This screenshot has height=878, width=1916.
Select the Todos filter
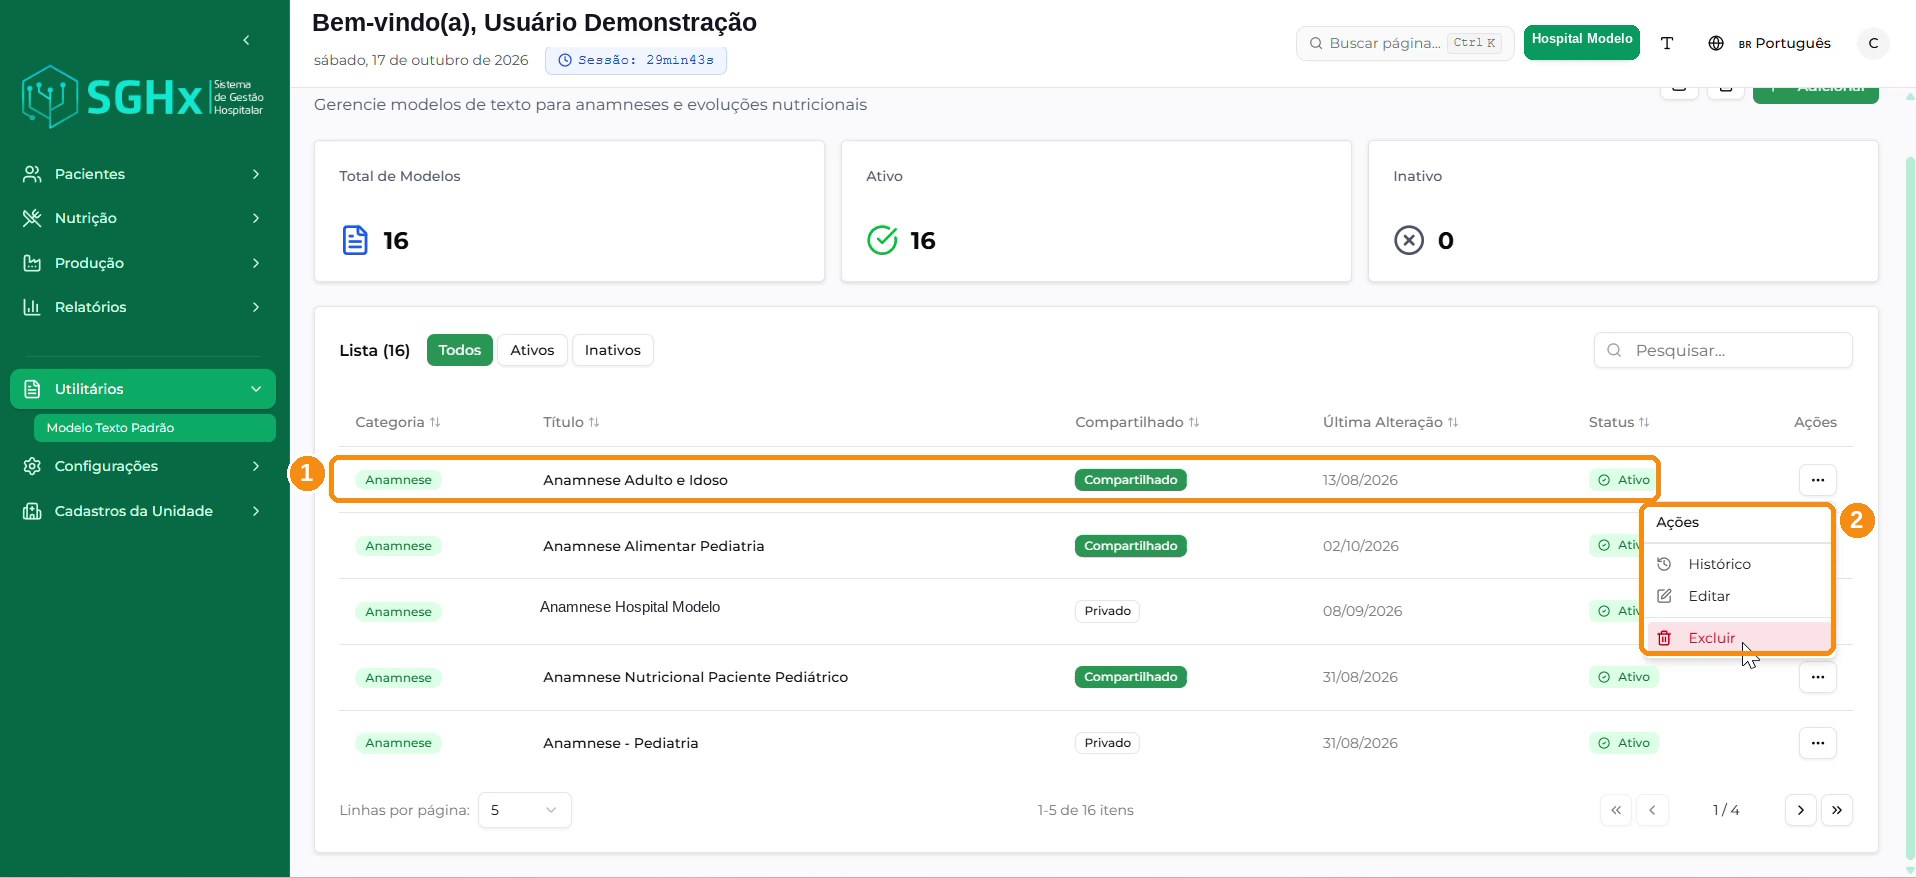coord(460,350)
